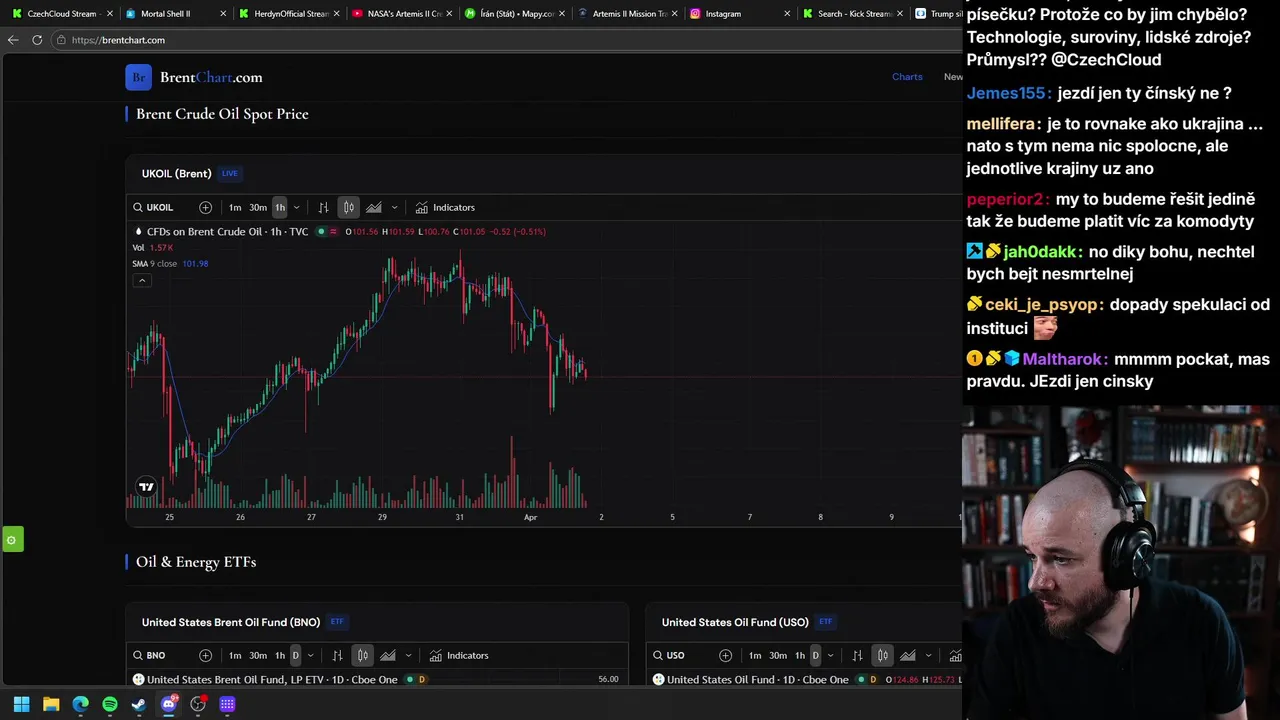Reload the brentchart.com page
The image size is (1280, 720).
coord(37,40)
